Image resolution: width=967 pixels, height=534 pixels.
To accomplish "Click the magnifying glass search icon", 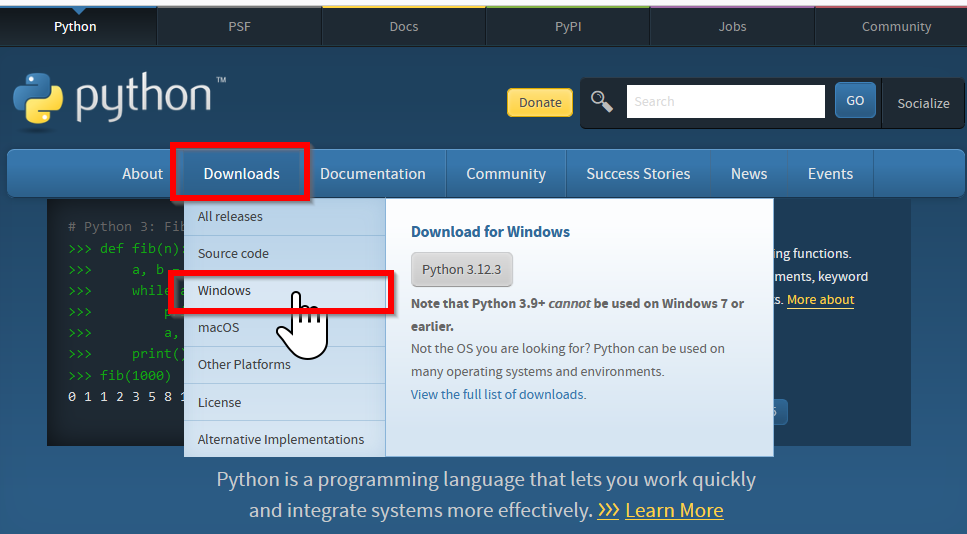I will [601, 101].
